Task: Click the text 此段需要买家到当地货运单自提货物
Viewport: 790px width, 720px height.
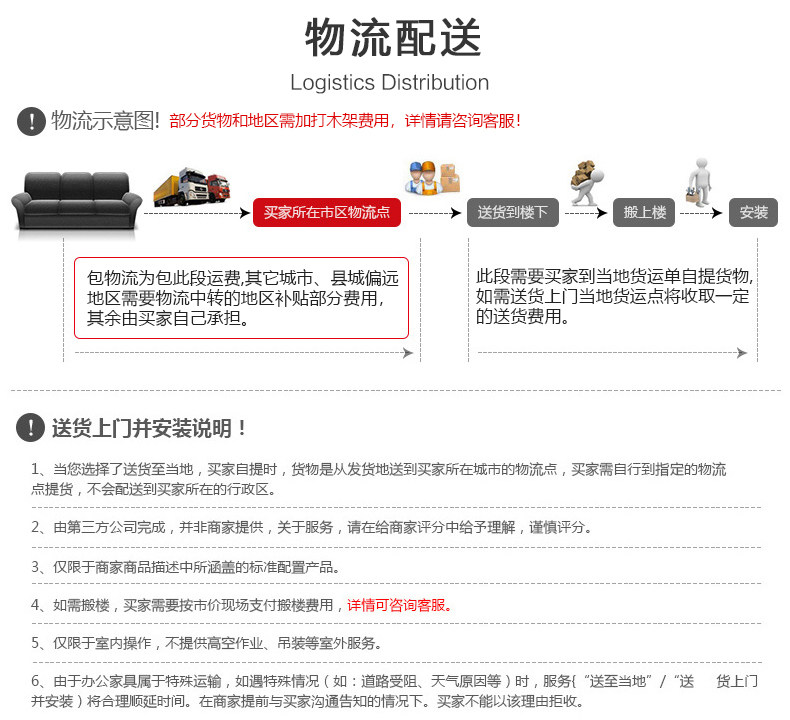Action: (x=615, y=296)
